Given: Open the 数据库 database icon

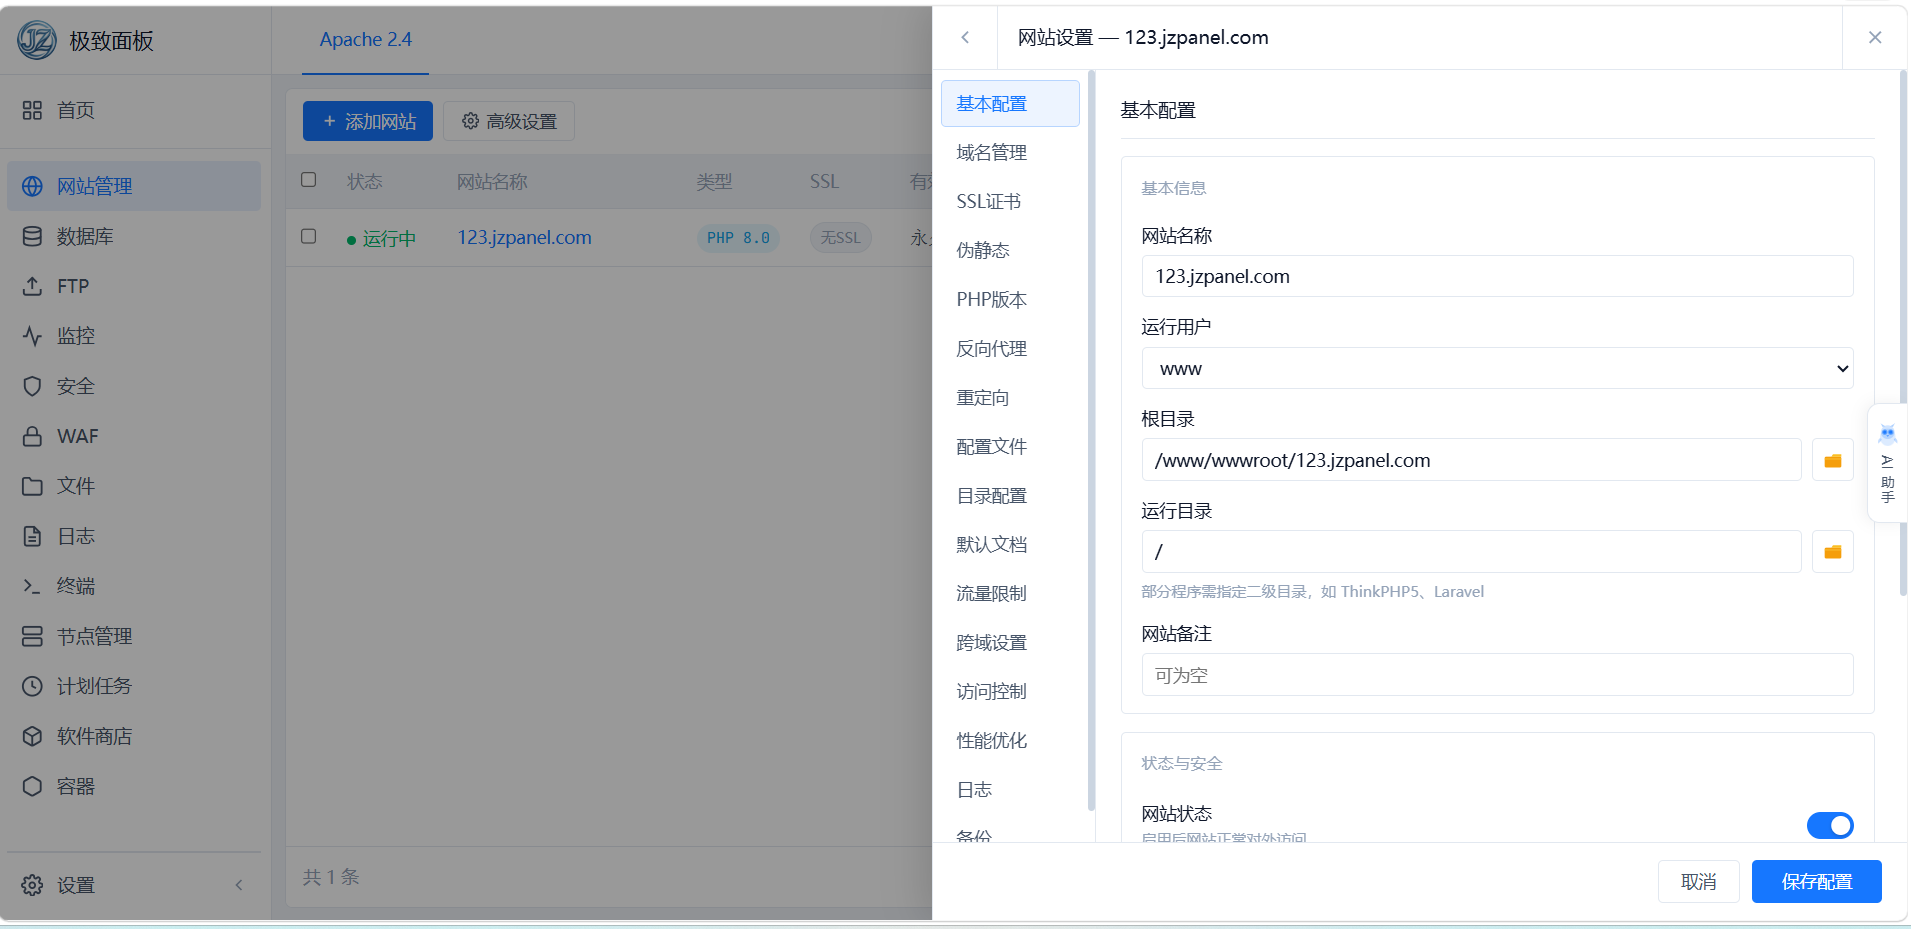Looking at the screenshot, I should coord(32,236).
